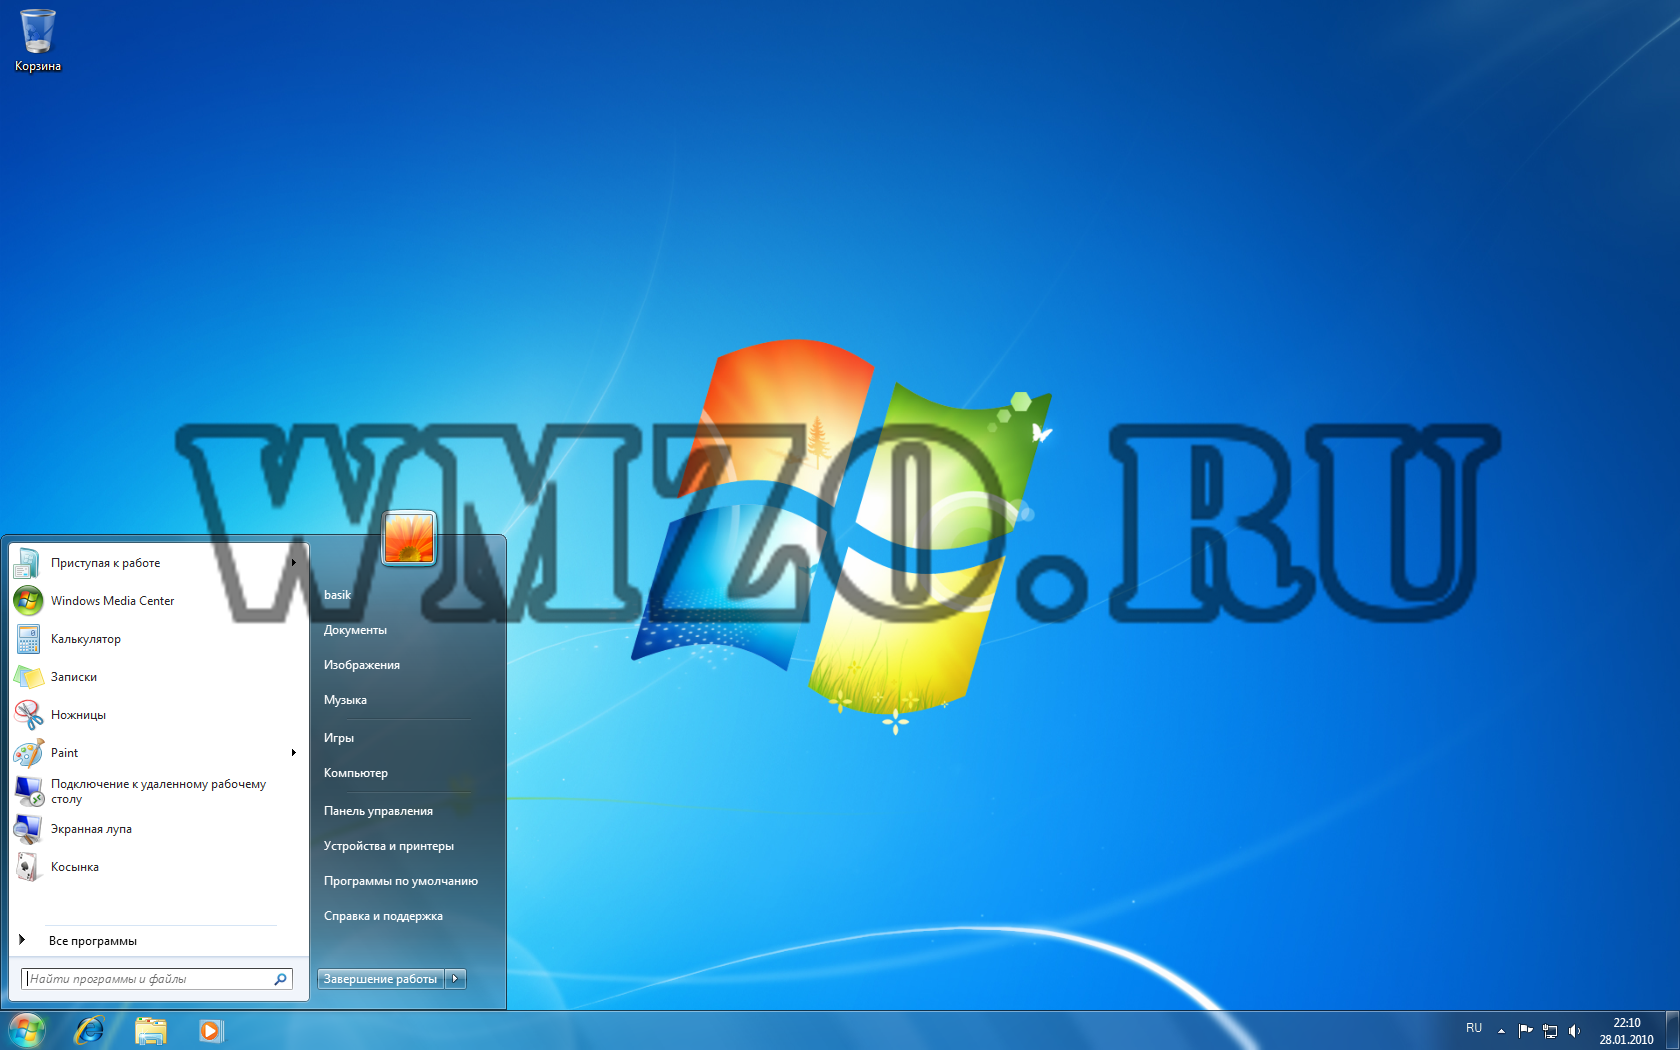1680x1050 pixels.
Task: Open Справка и поддержка
Action: click(x=383, y=916)
